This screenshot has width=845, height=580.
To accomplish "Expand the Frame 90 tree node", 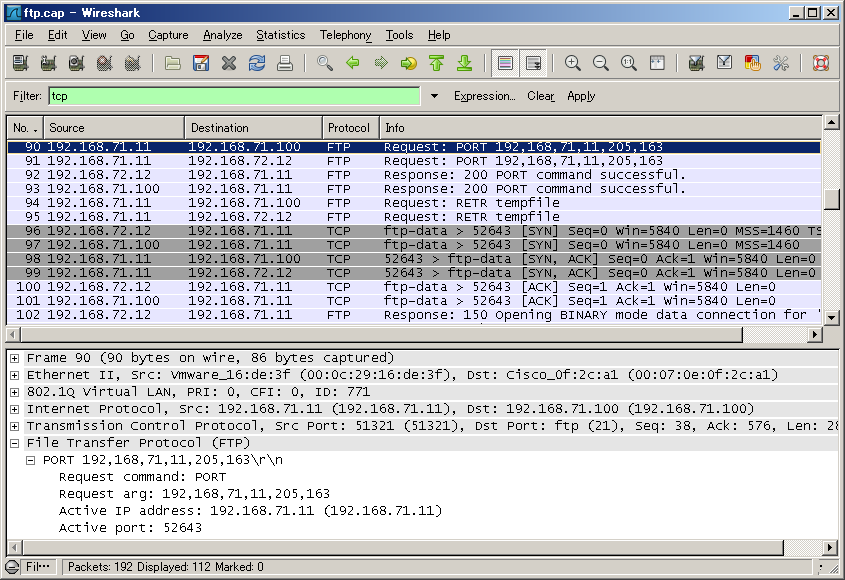I will click(x=15, y=358).
